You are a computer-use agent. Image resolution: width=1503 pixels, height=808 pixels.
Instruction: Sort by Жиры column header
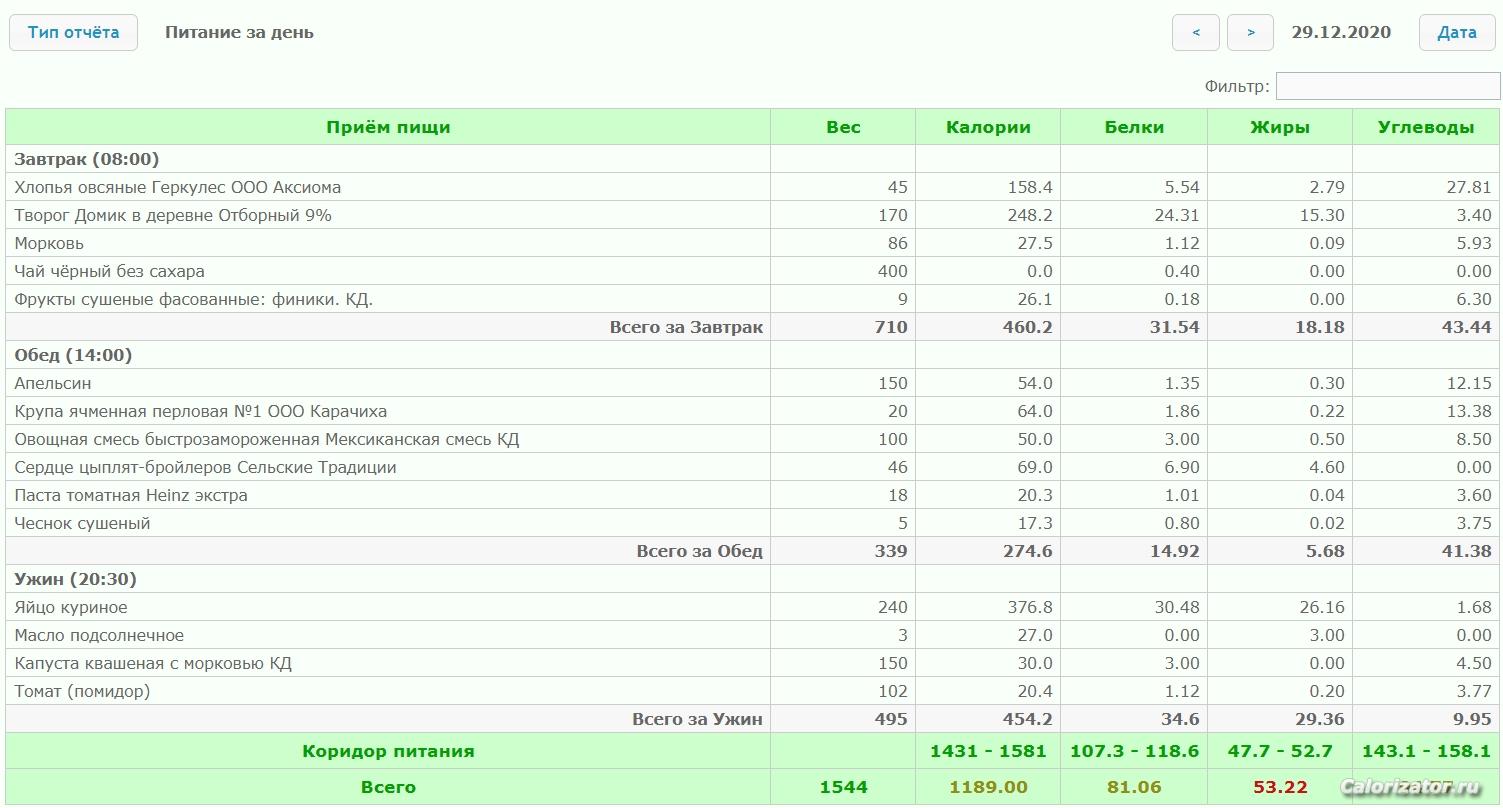pos(1280,127)
